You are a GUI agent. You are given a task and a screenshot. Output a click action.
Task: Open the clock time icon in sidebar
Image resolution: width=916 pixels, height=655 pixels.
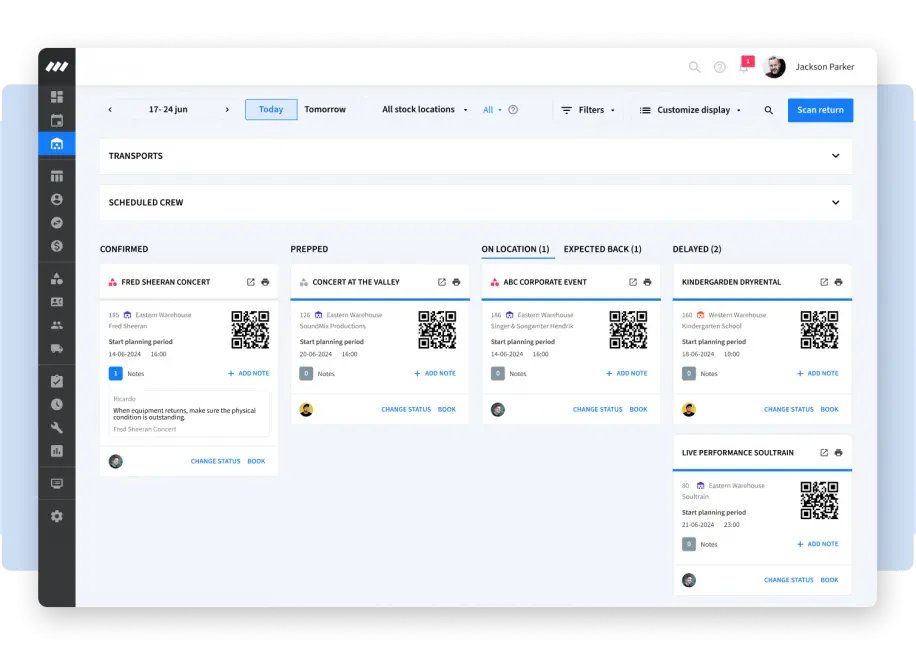click(x=57, y=404)
